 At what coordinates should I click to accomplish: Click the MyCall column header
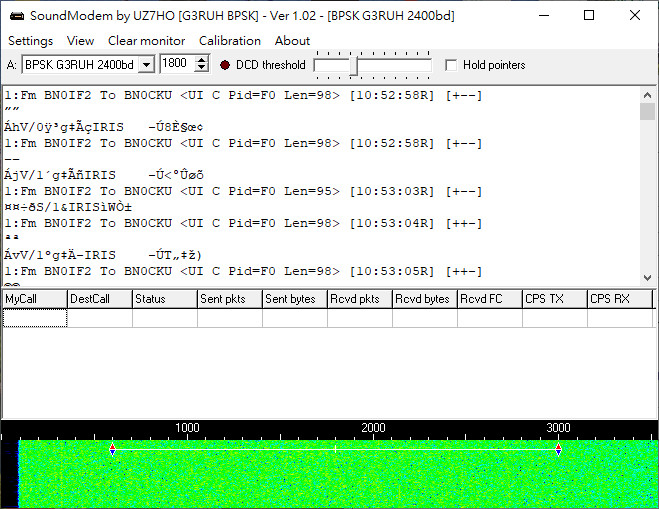35,299
